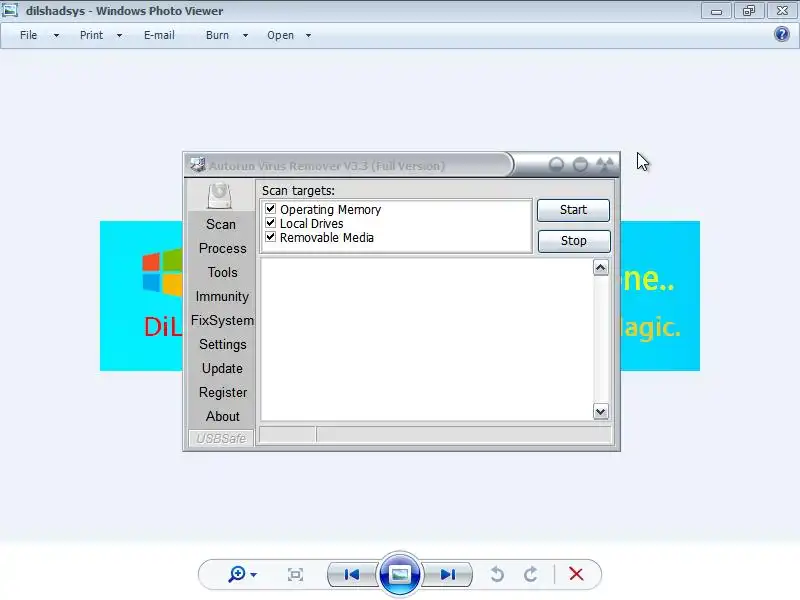This screenshot has height=600, width=800.
Task: Click the USBSafe button
Action: pyautogui.click(x=221, y=438)
